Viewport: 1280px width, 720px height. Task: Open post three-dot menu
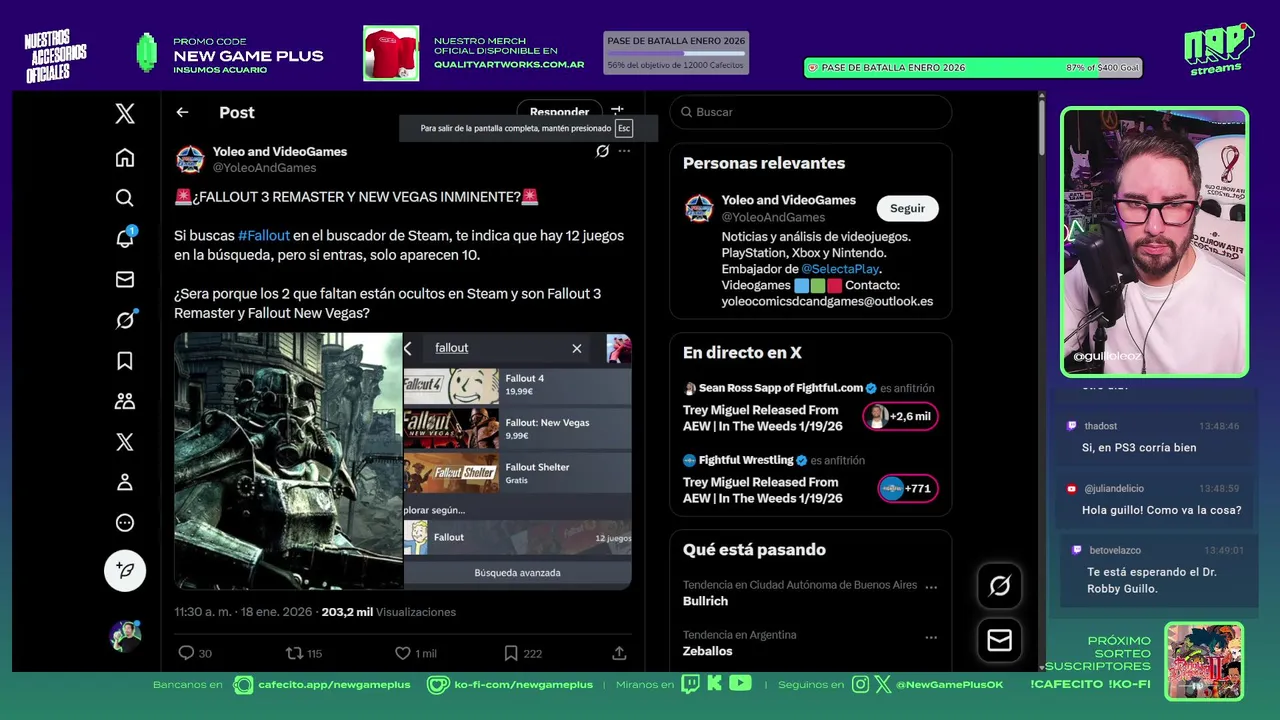pos(624,151)
